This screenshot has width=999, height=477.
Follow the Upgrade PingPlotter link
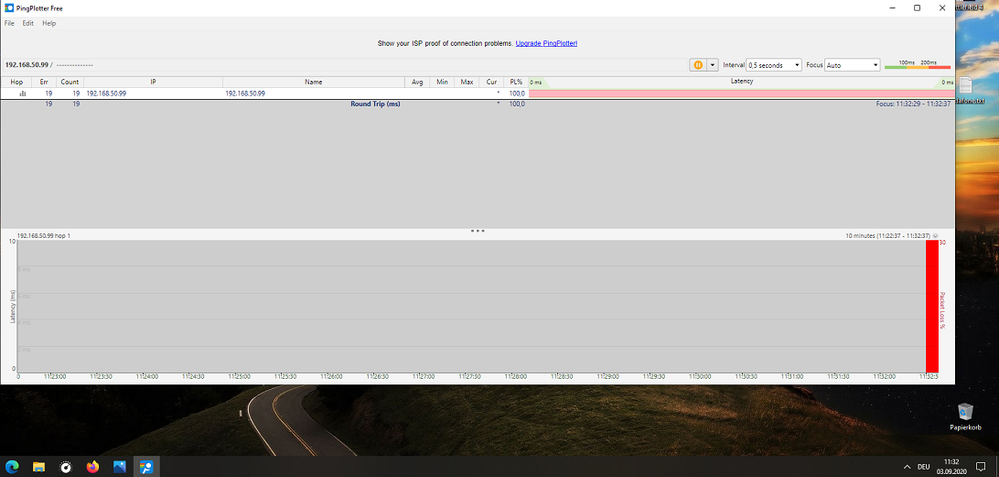[x=546, y=43]
